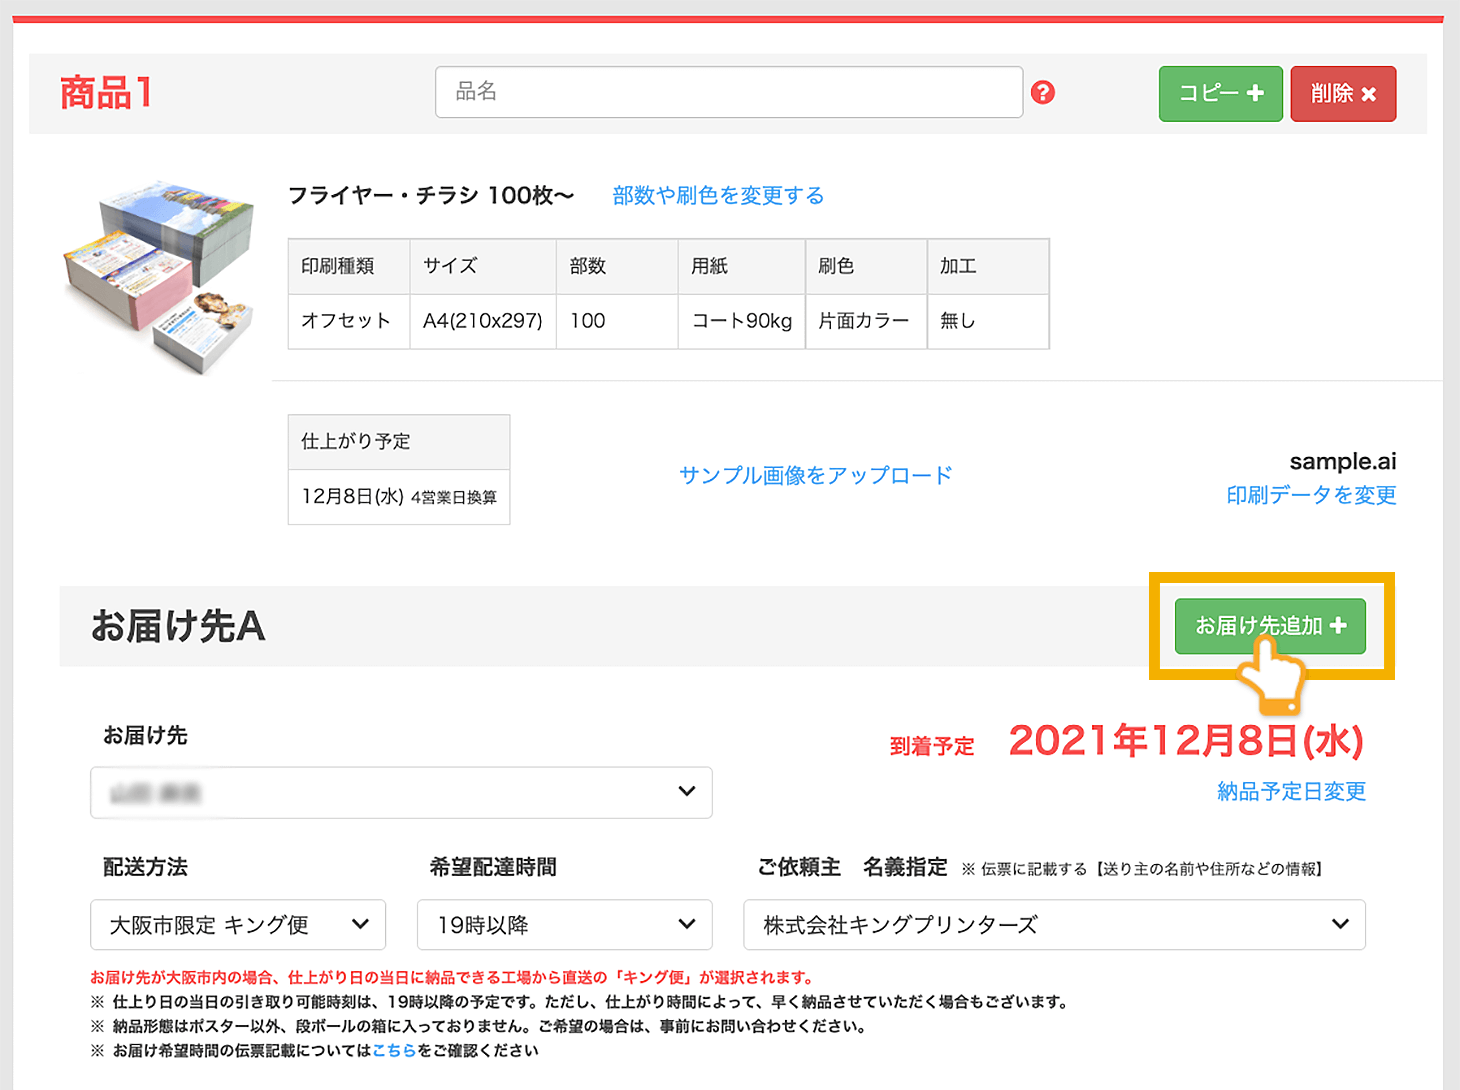Click the 削除 delete button
1460x1090 pixels.
click(x=1343, y=93)
